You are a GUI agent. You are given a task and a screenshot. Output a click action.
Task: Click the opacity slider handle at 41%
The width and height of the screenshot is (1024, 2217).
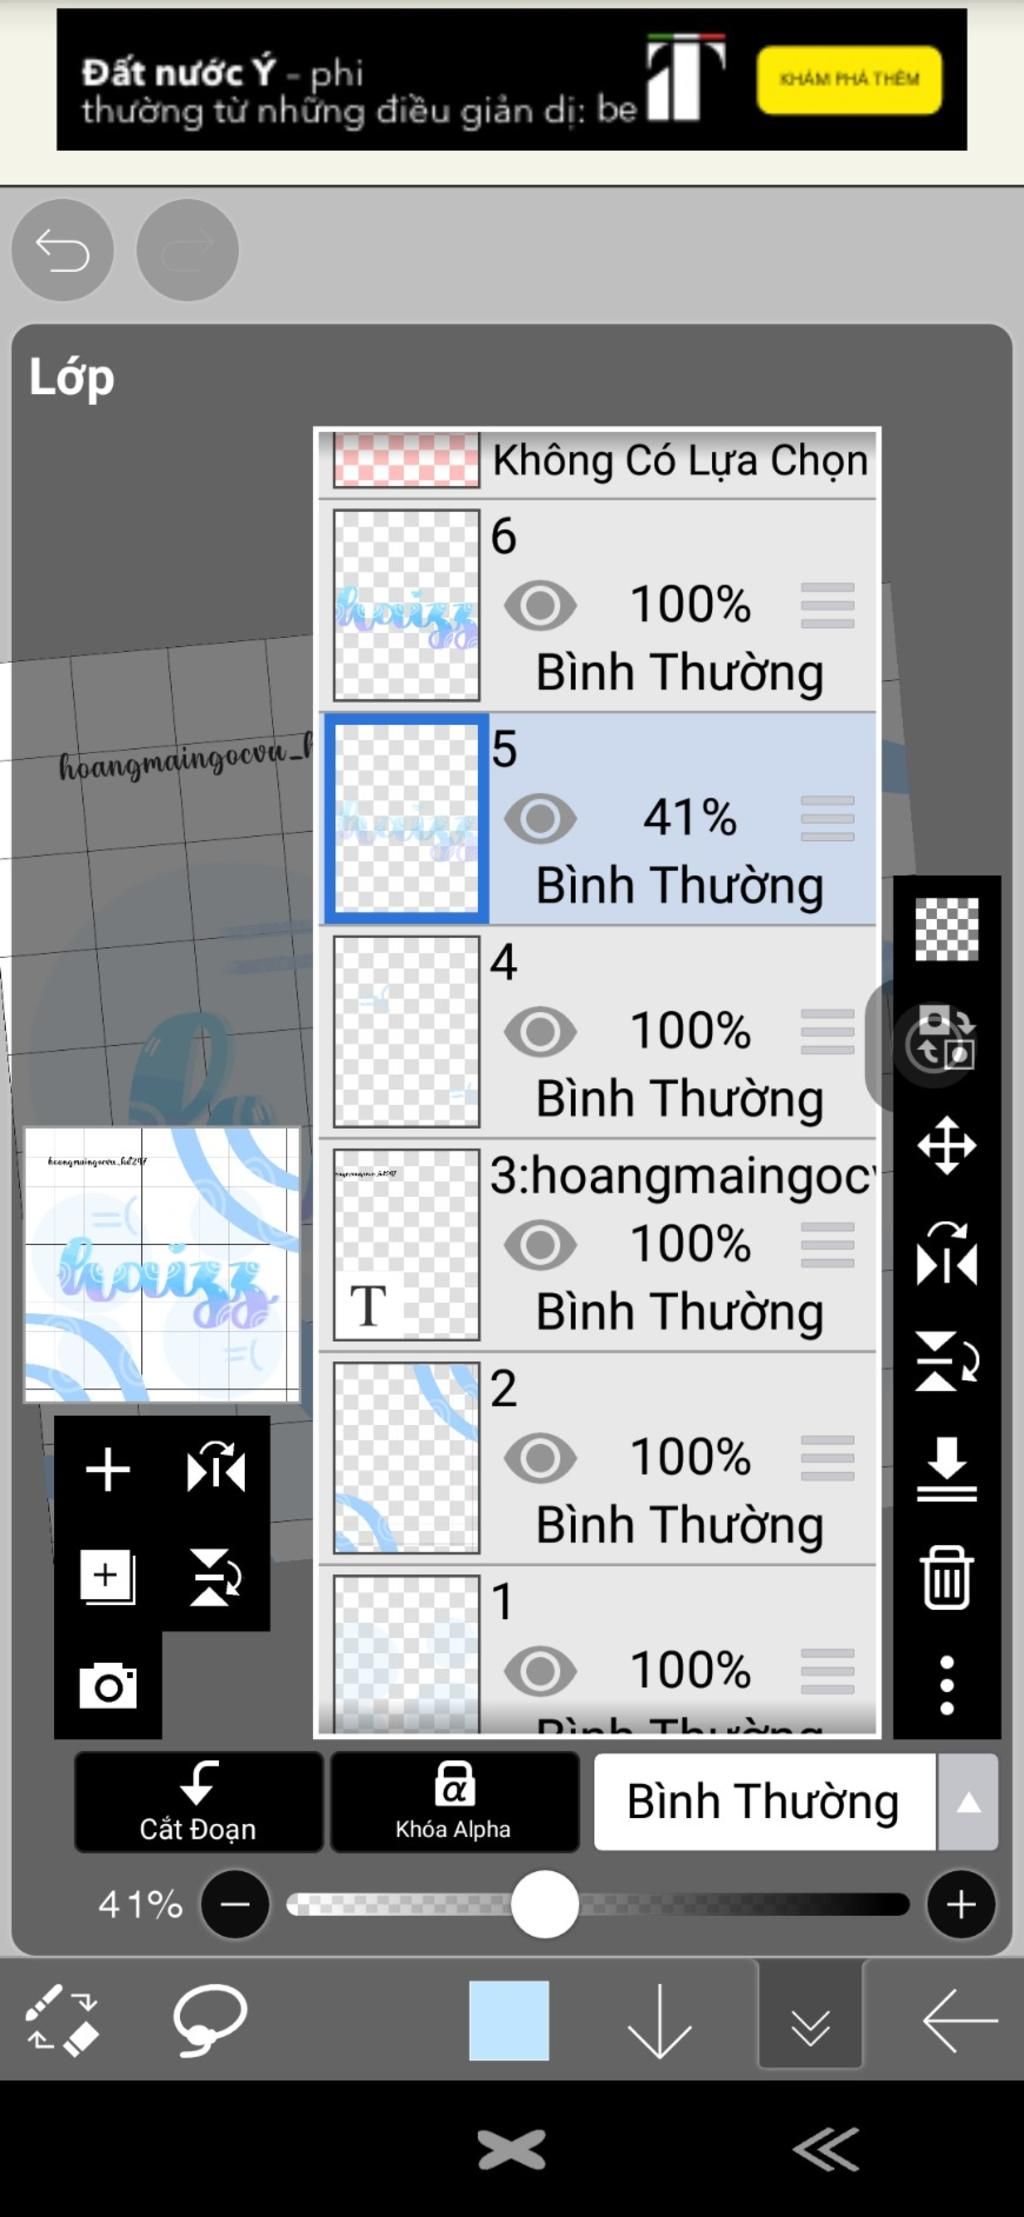(x=544, y=1904)
